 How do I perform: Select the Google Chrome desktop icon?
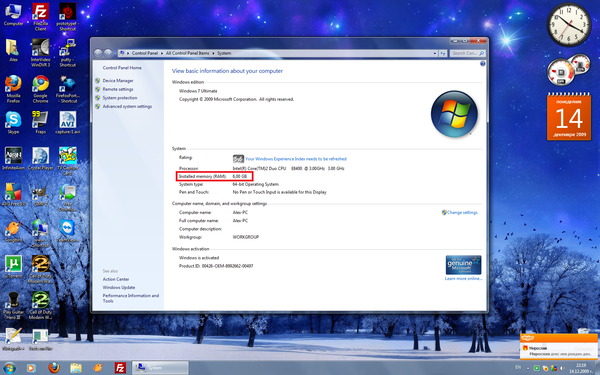41,89
